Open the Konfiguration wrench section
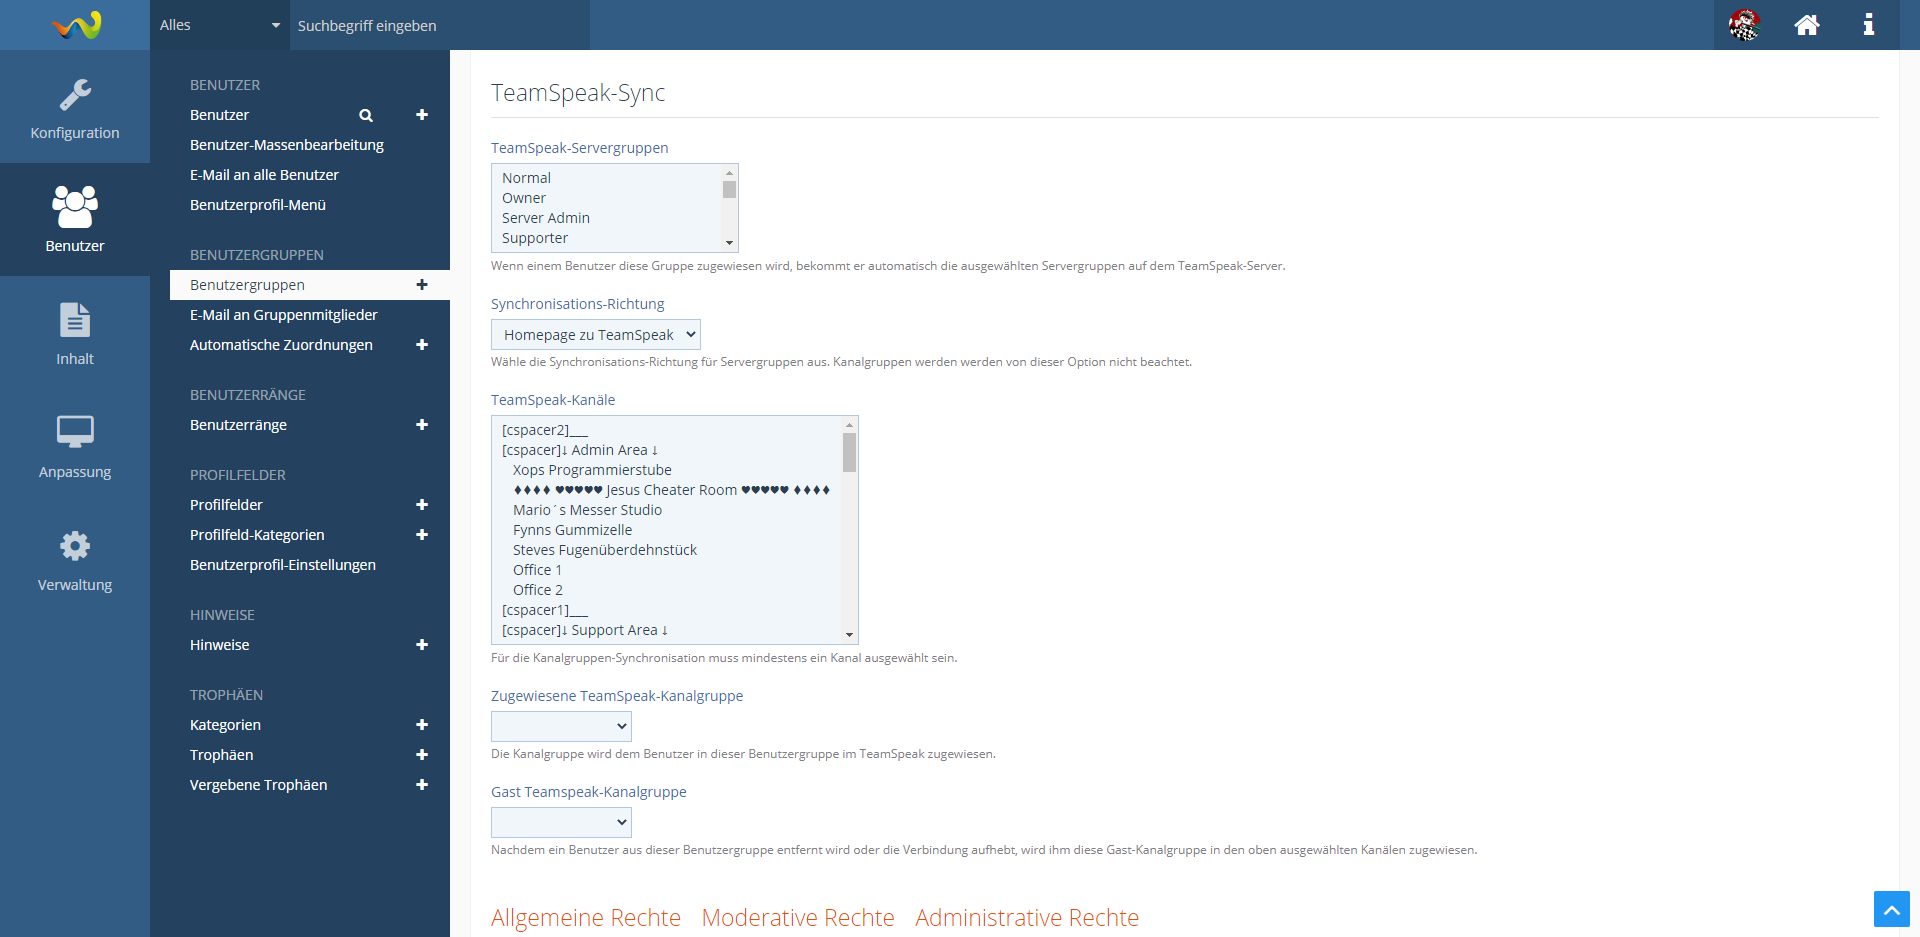 (75, 108)
